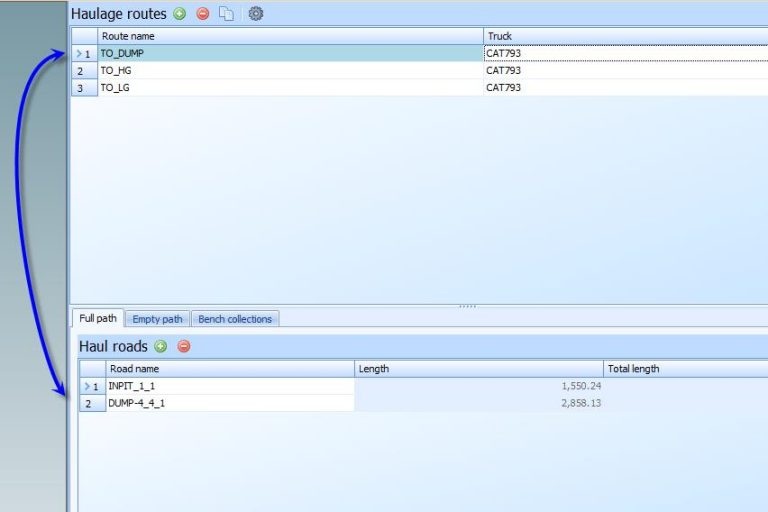Image resolution: width=768 pixels, height=512 pixels.
Task: Open haulage routes settings gear
Action: click(255, 14)
